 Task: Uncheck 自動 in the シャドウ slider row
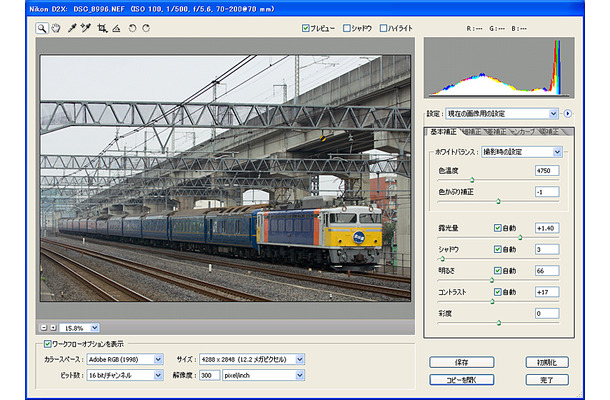click(498, 249)
